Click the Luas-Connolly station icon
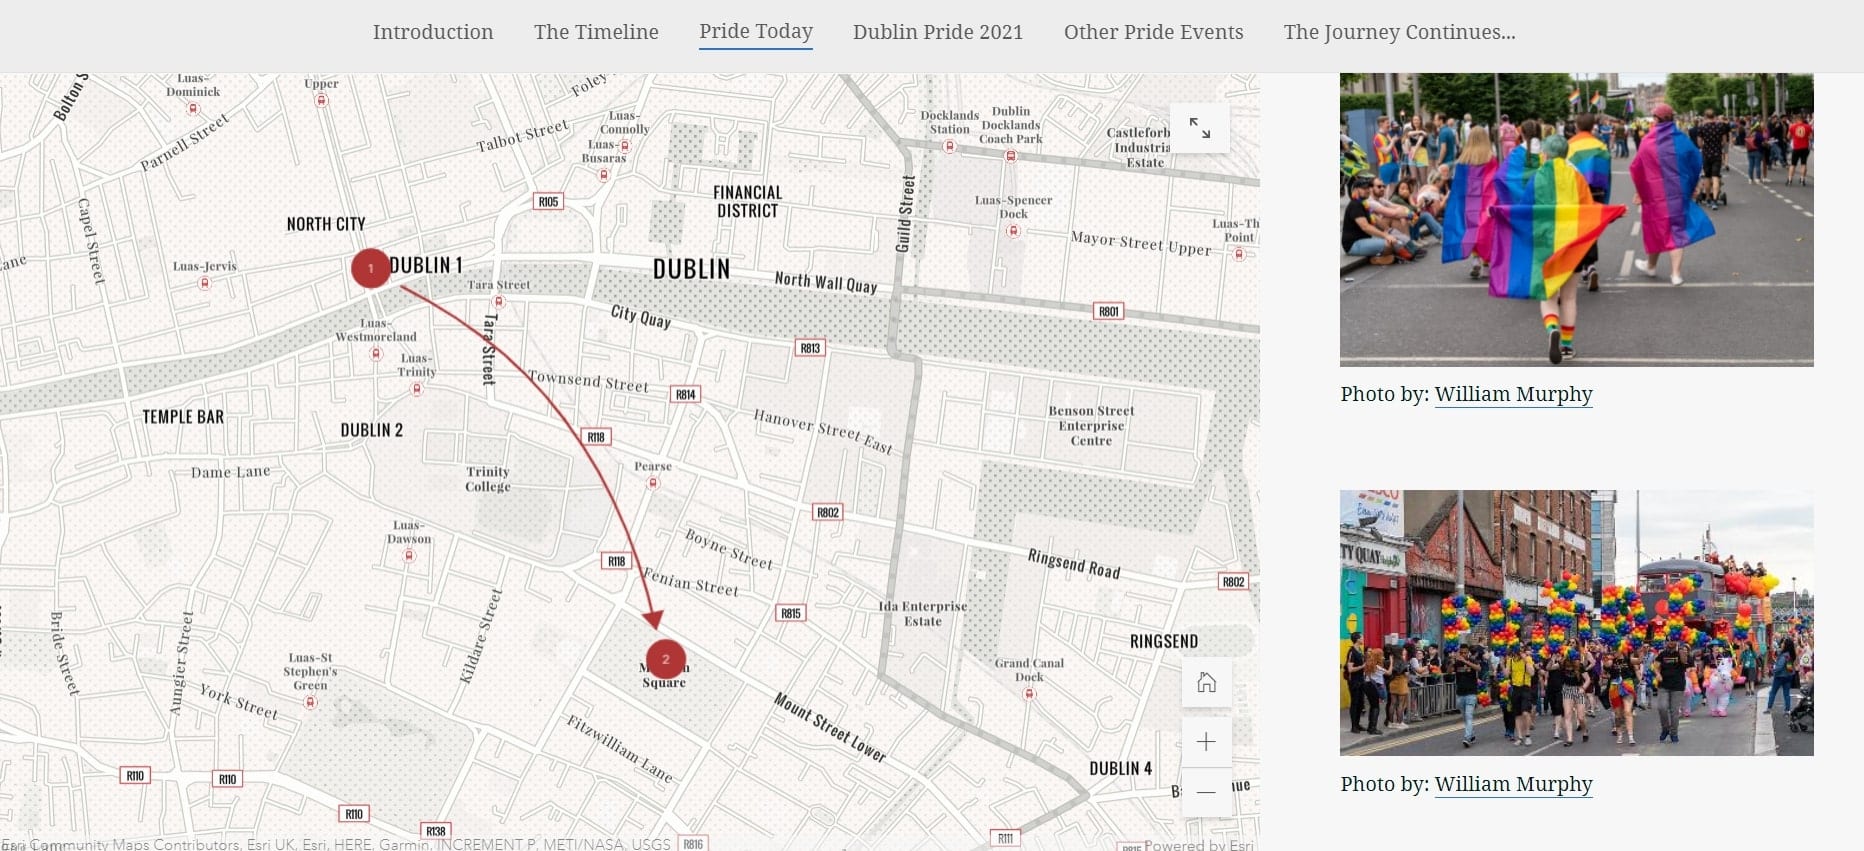 [625, 145]
